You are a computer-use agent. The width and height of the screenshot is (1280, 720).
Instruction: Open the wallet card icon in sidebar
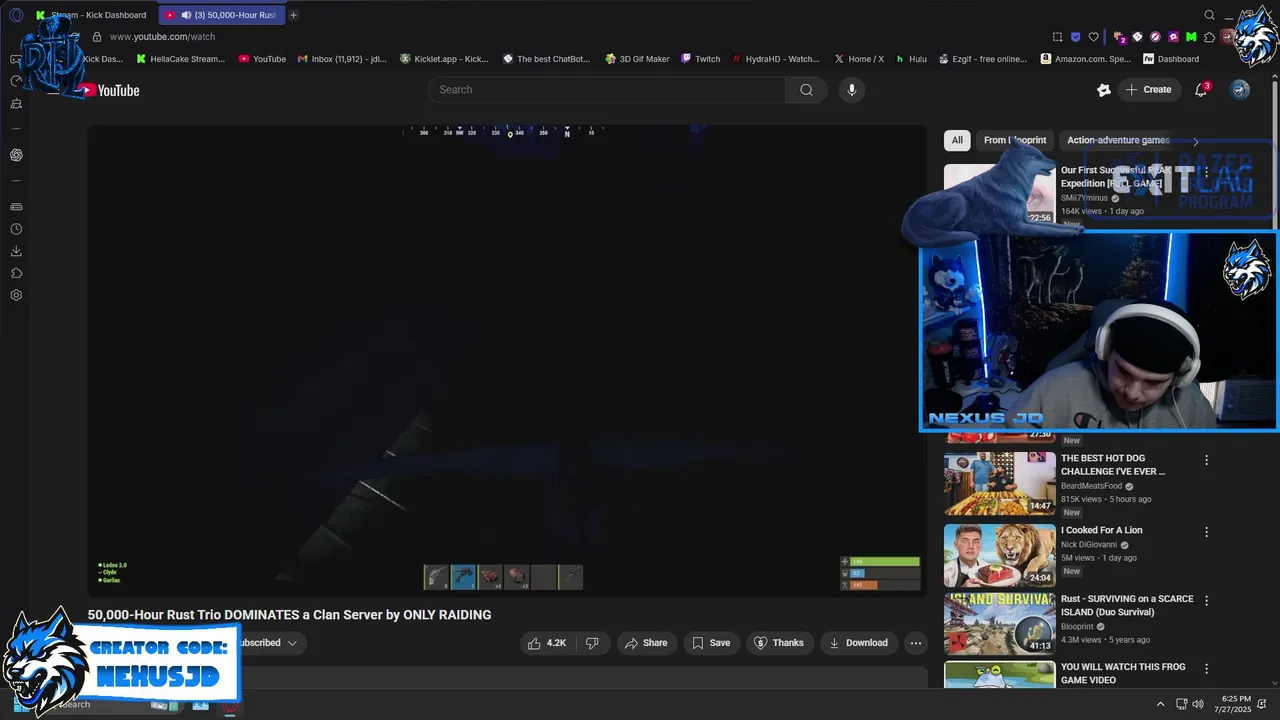16,207
